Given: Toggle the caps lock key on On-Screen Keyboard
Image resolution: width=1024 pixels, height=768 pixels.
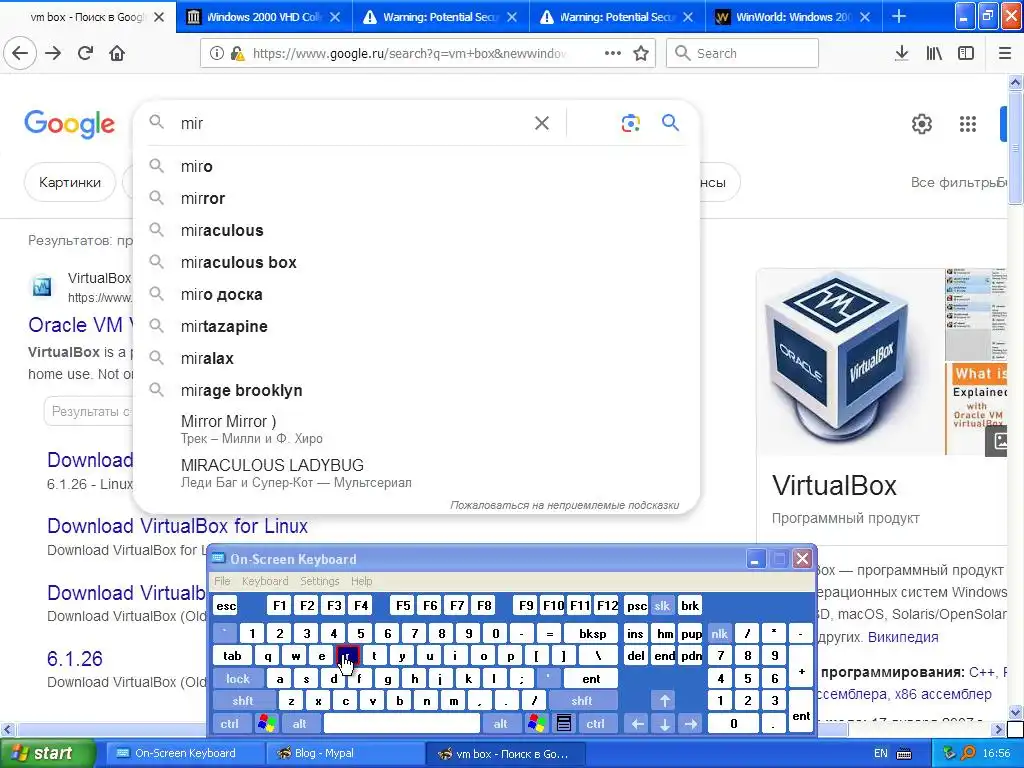Looking at the screenshot, I should (238, 679).
